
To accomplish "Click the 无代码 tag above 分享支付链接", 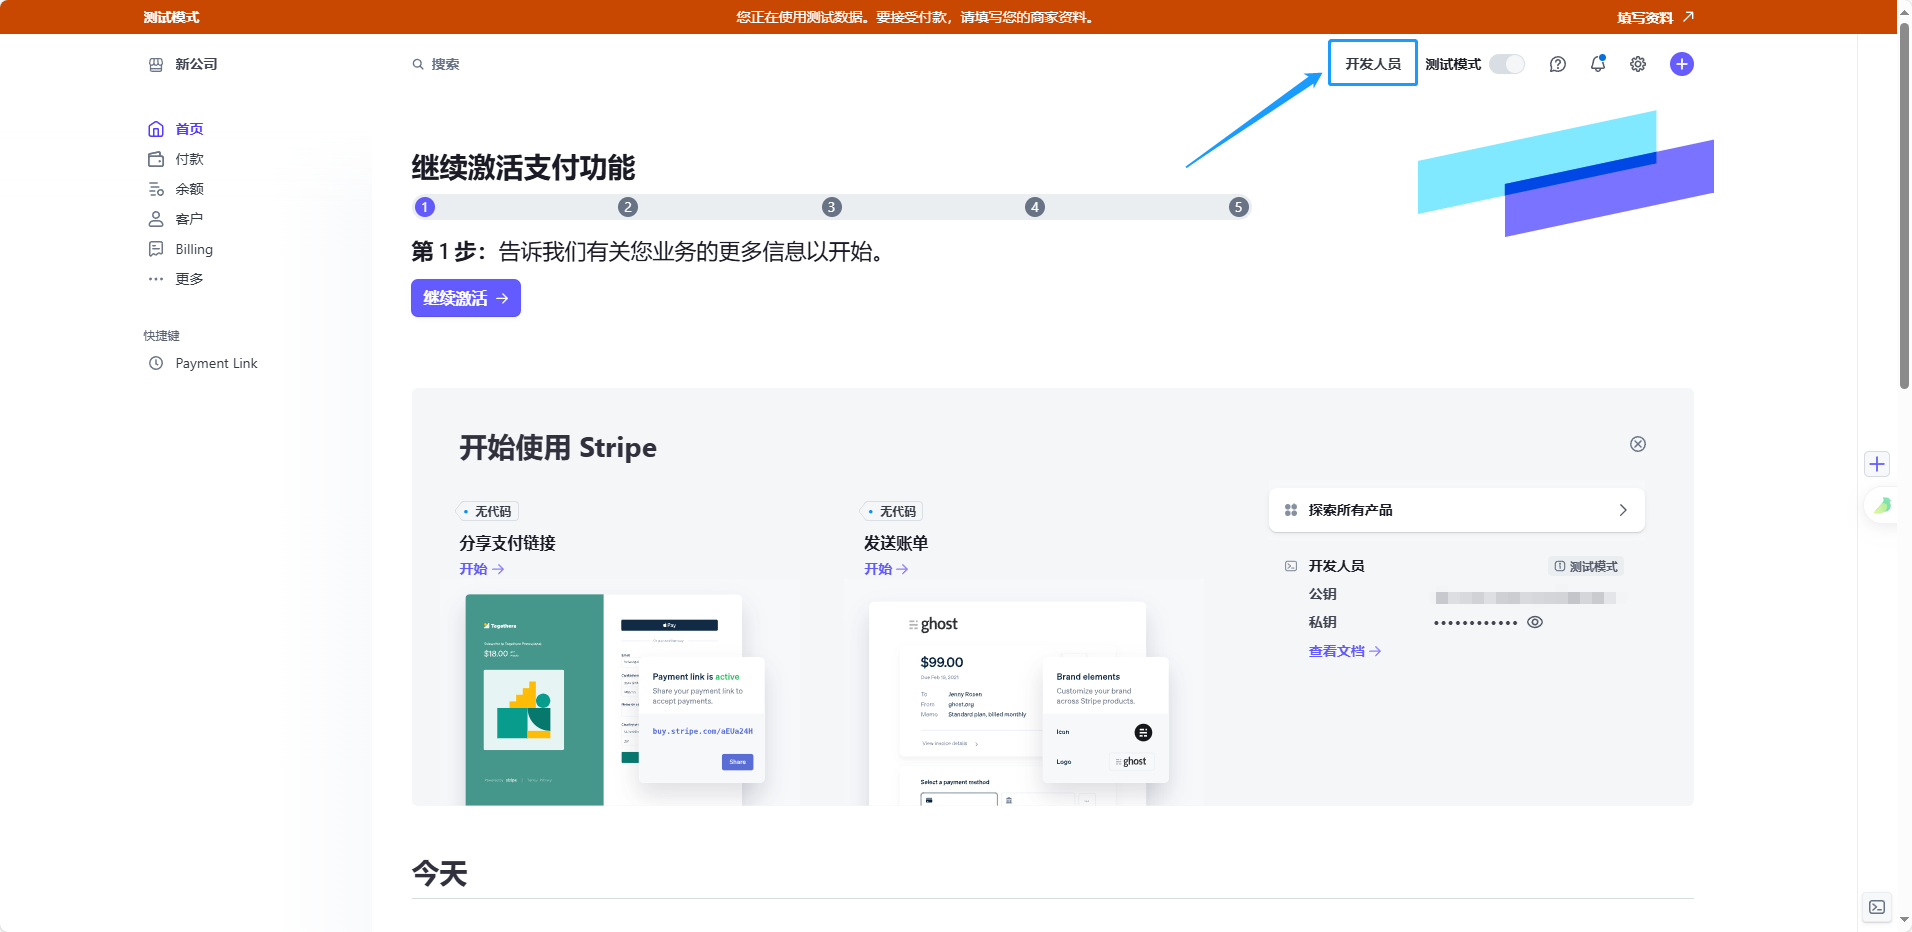I will pyautogui.click(x=488, y=511).
